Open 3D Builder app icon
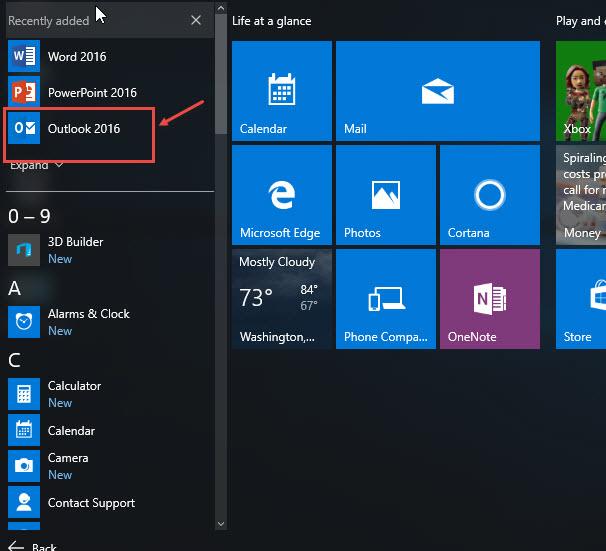 pyautogui.click(x=24, y=250)
